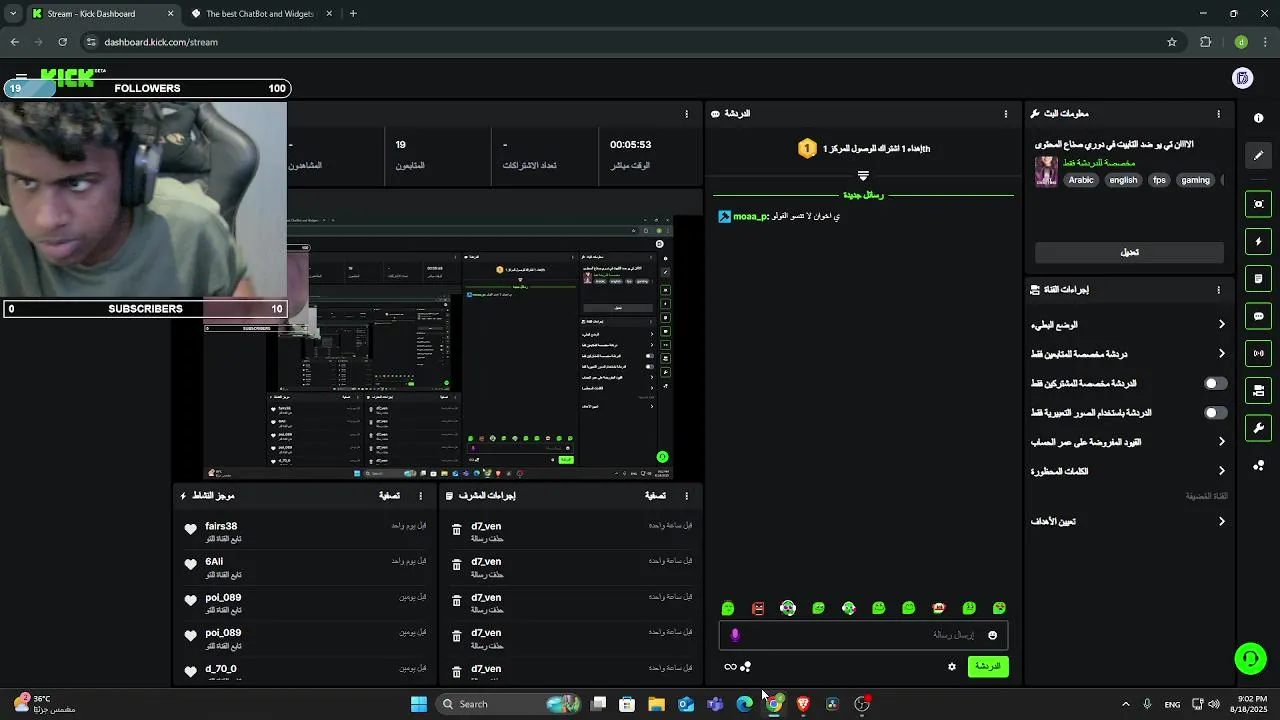Image resolution: width=1280 pixels, height=720 pixels.
Task: Expand the followers-only chat option
Action: tap(1128, 353)
